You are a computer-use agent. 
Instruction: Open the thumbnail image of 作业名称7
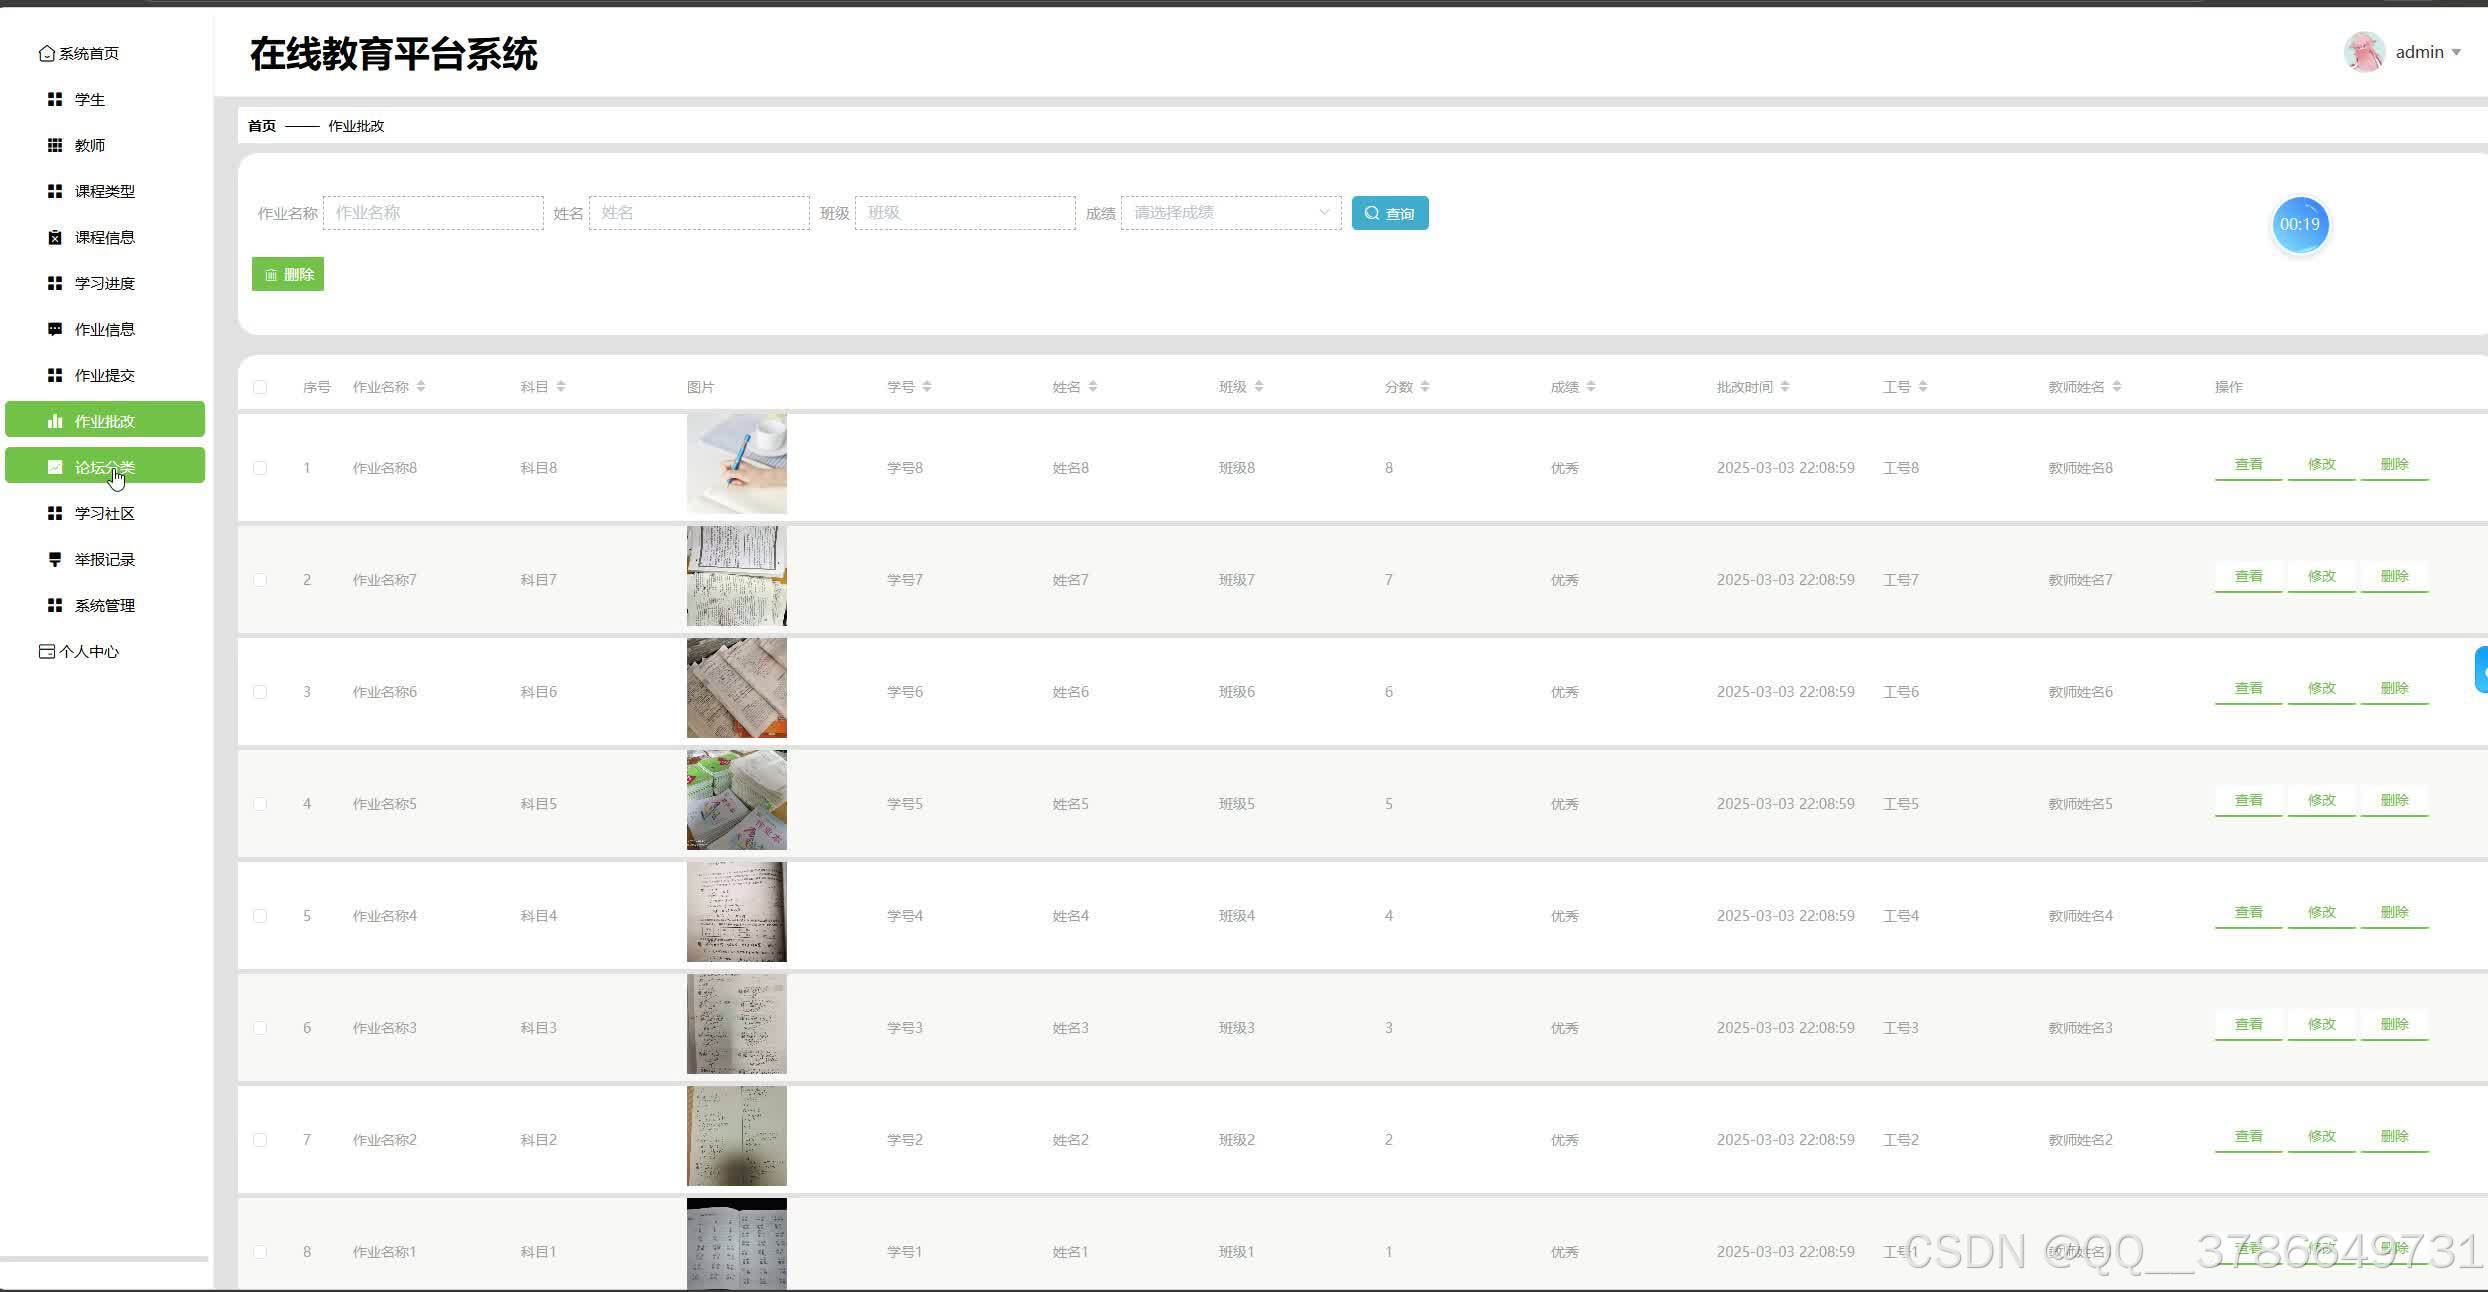(736, 576)
